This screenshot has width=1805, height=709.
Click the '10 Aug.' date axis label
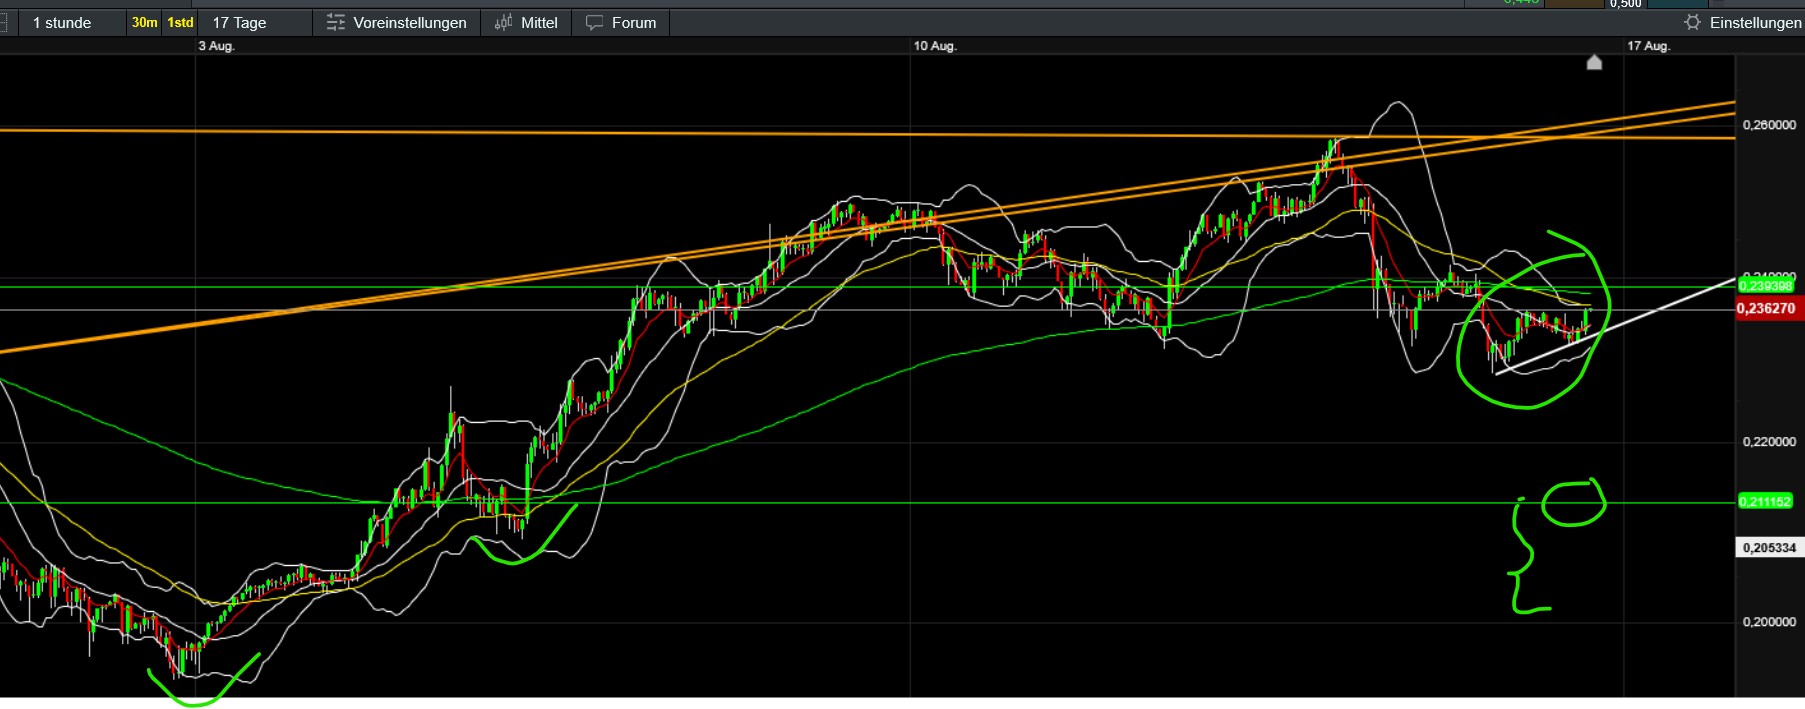click(x=935, y=46)
